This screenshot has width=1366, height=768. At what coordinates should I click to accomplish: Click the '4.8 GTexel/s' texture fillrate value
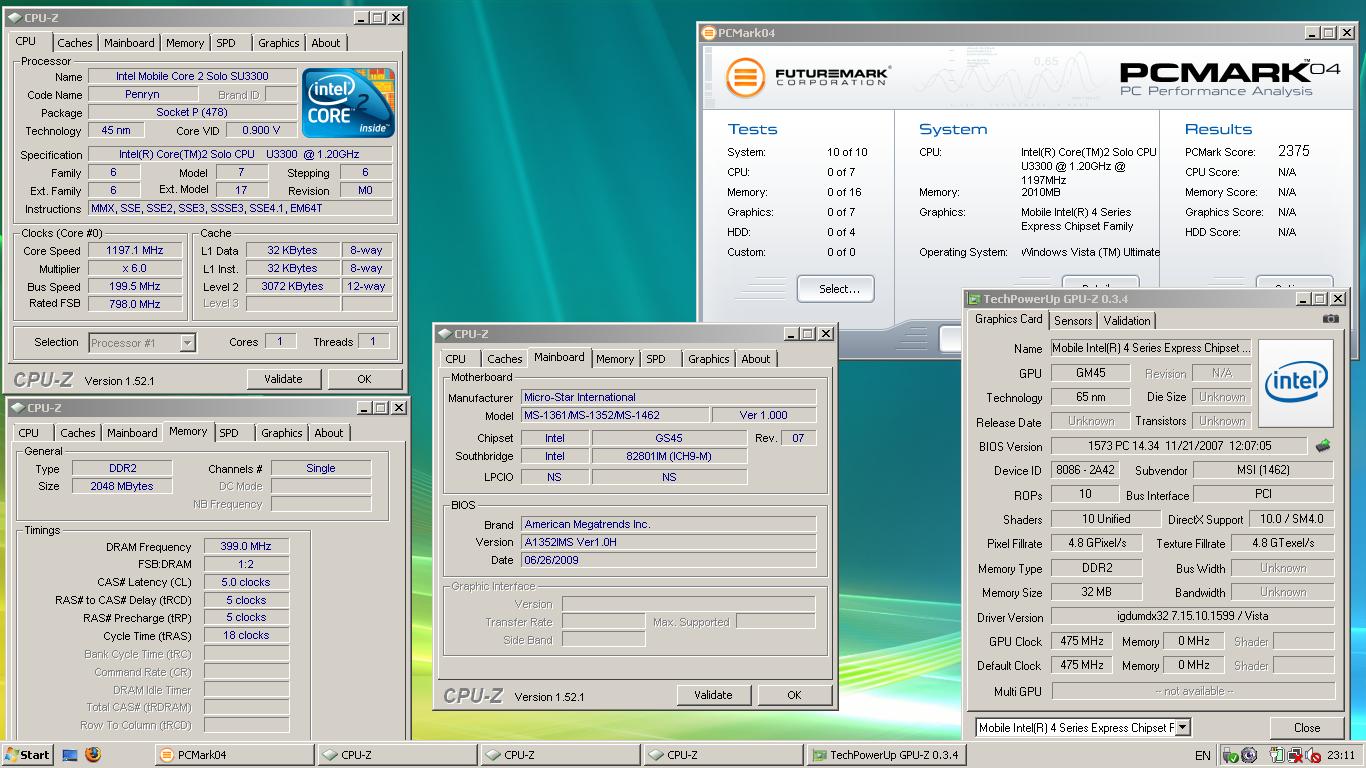(x=1283, y=543)
